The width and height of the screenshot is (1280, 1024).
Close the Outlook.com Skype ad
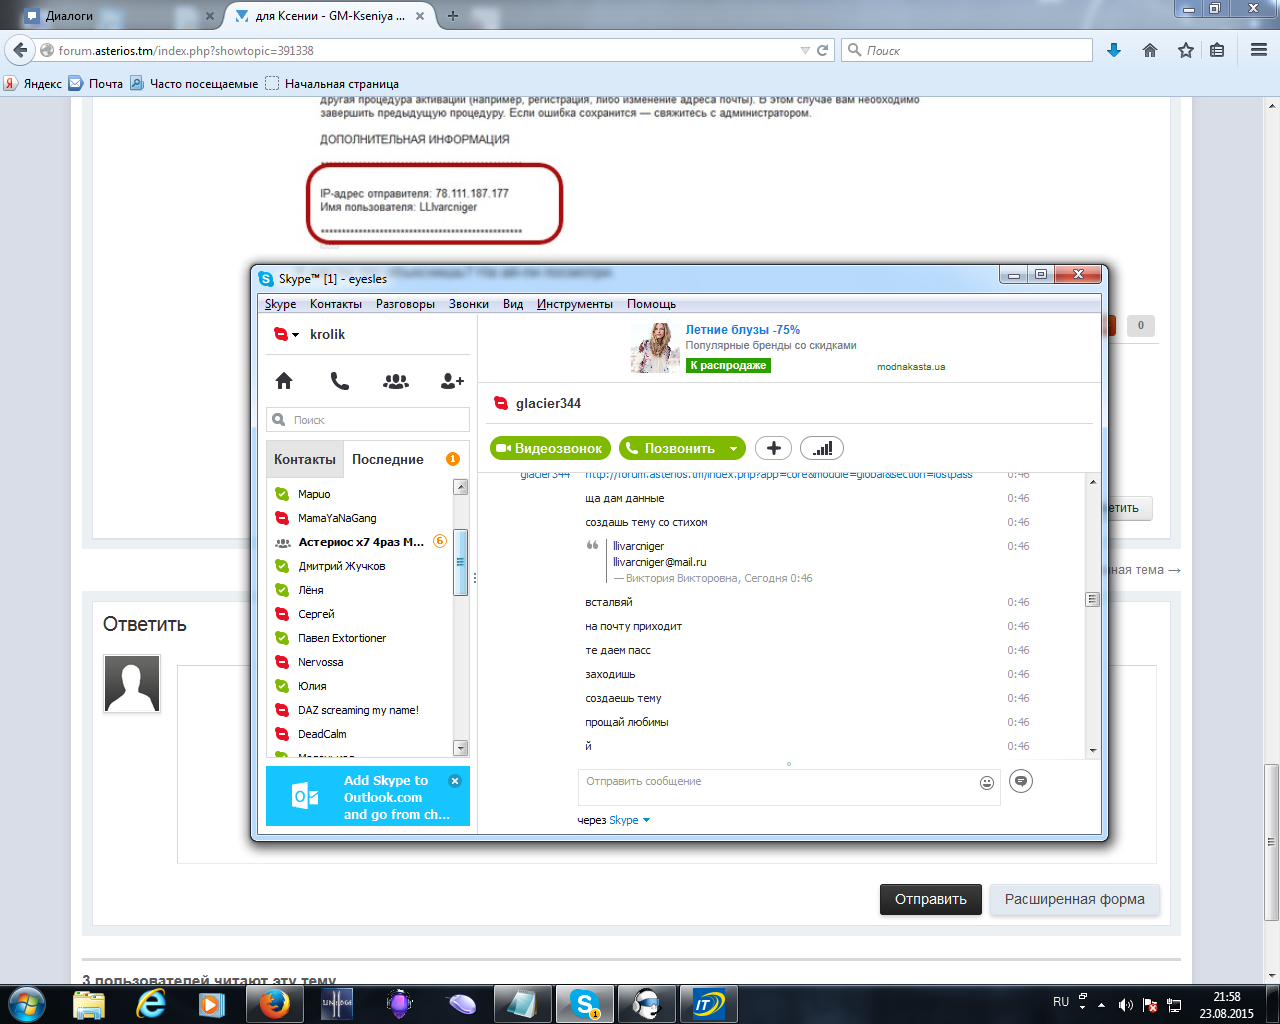pyautogui.click(x=455, y=781)
